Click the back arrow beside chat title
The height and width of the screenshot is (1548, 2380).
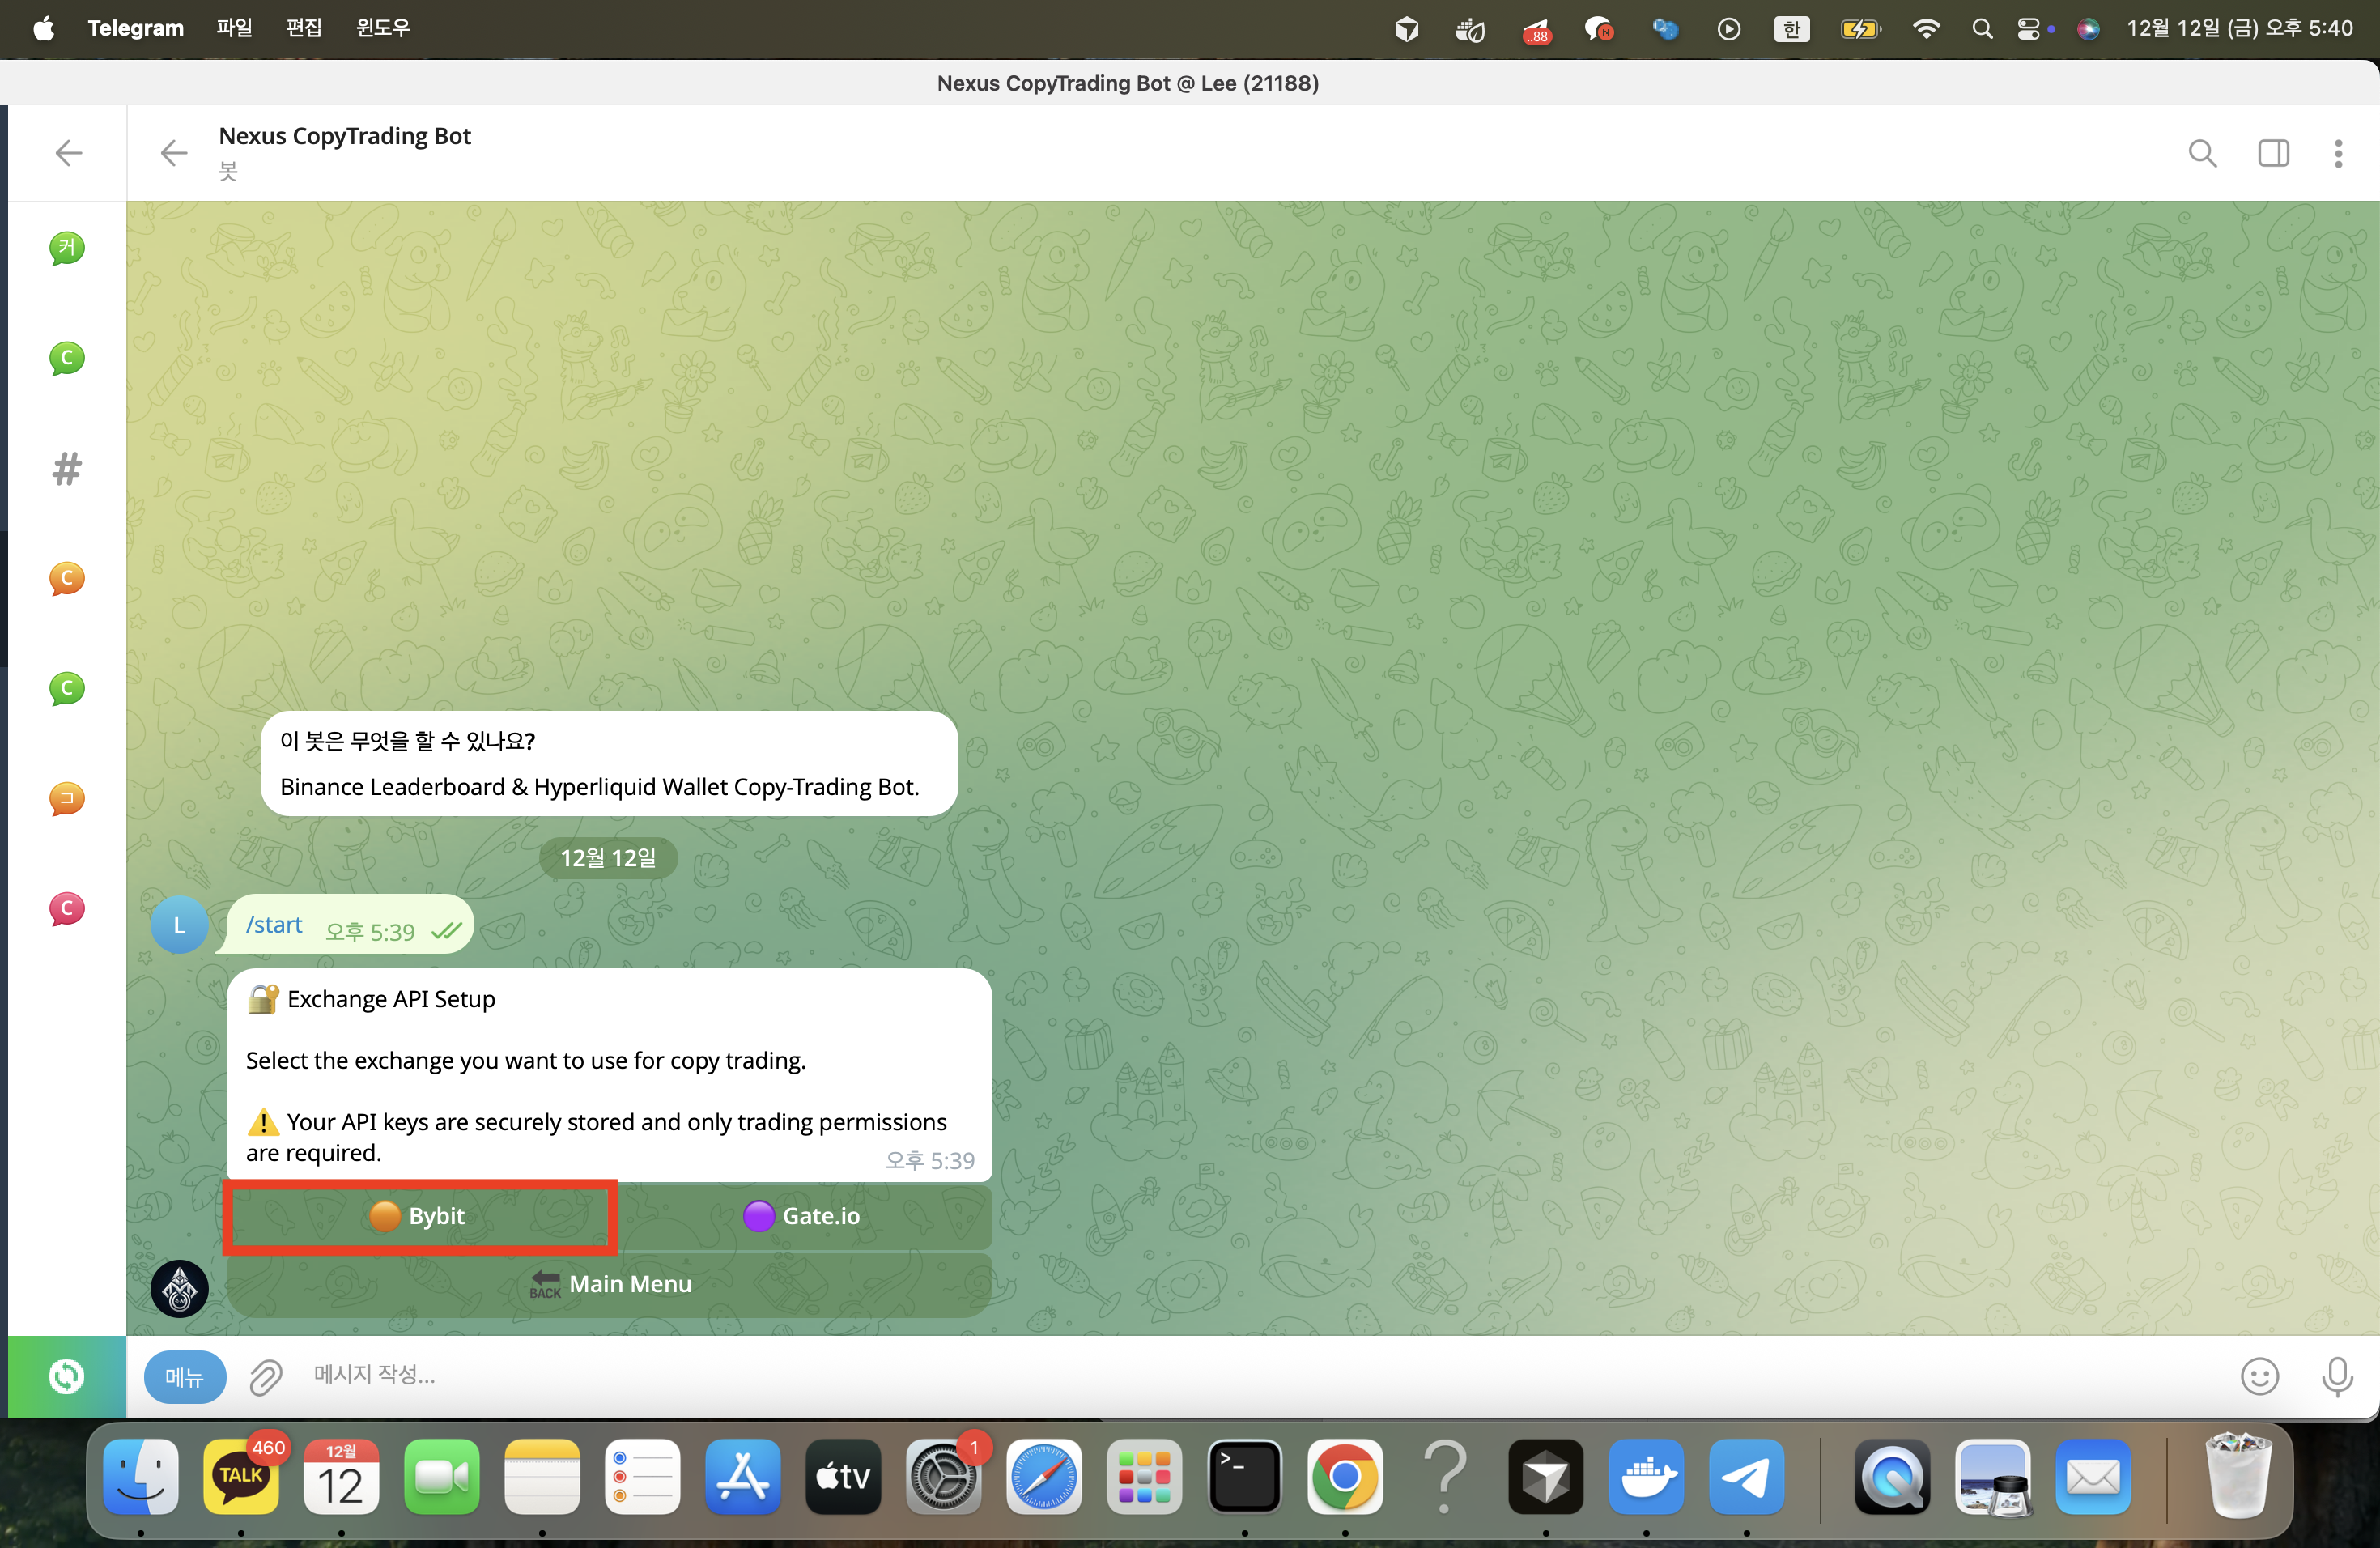(x=174, y=153)
